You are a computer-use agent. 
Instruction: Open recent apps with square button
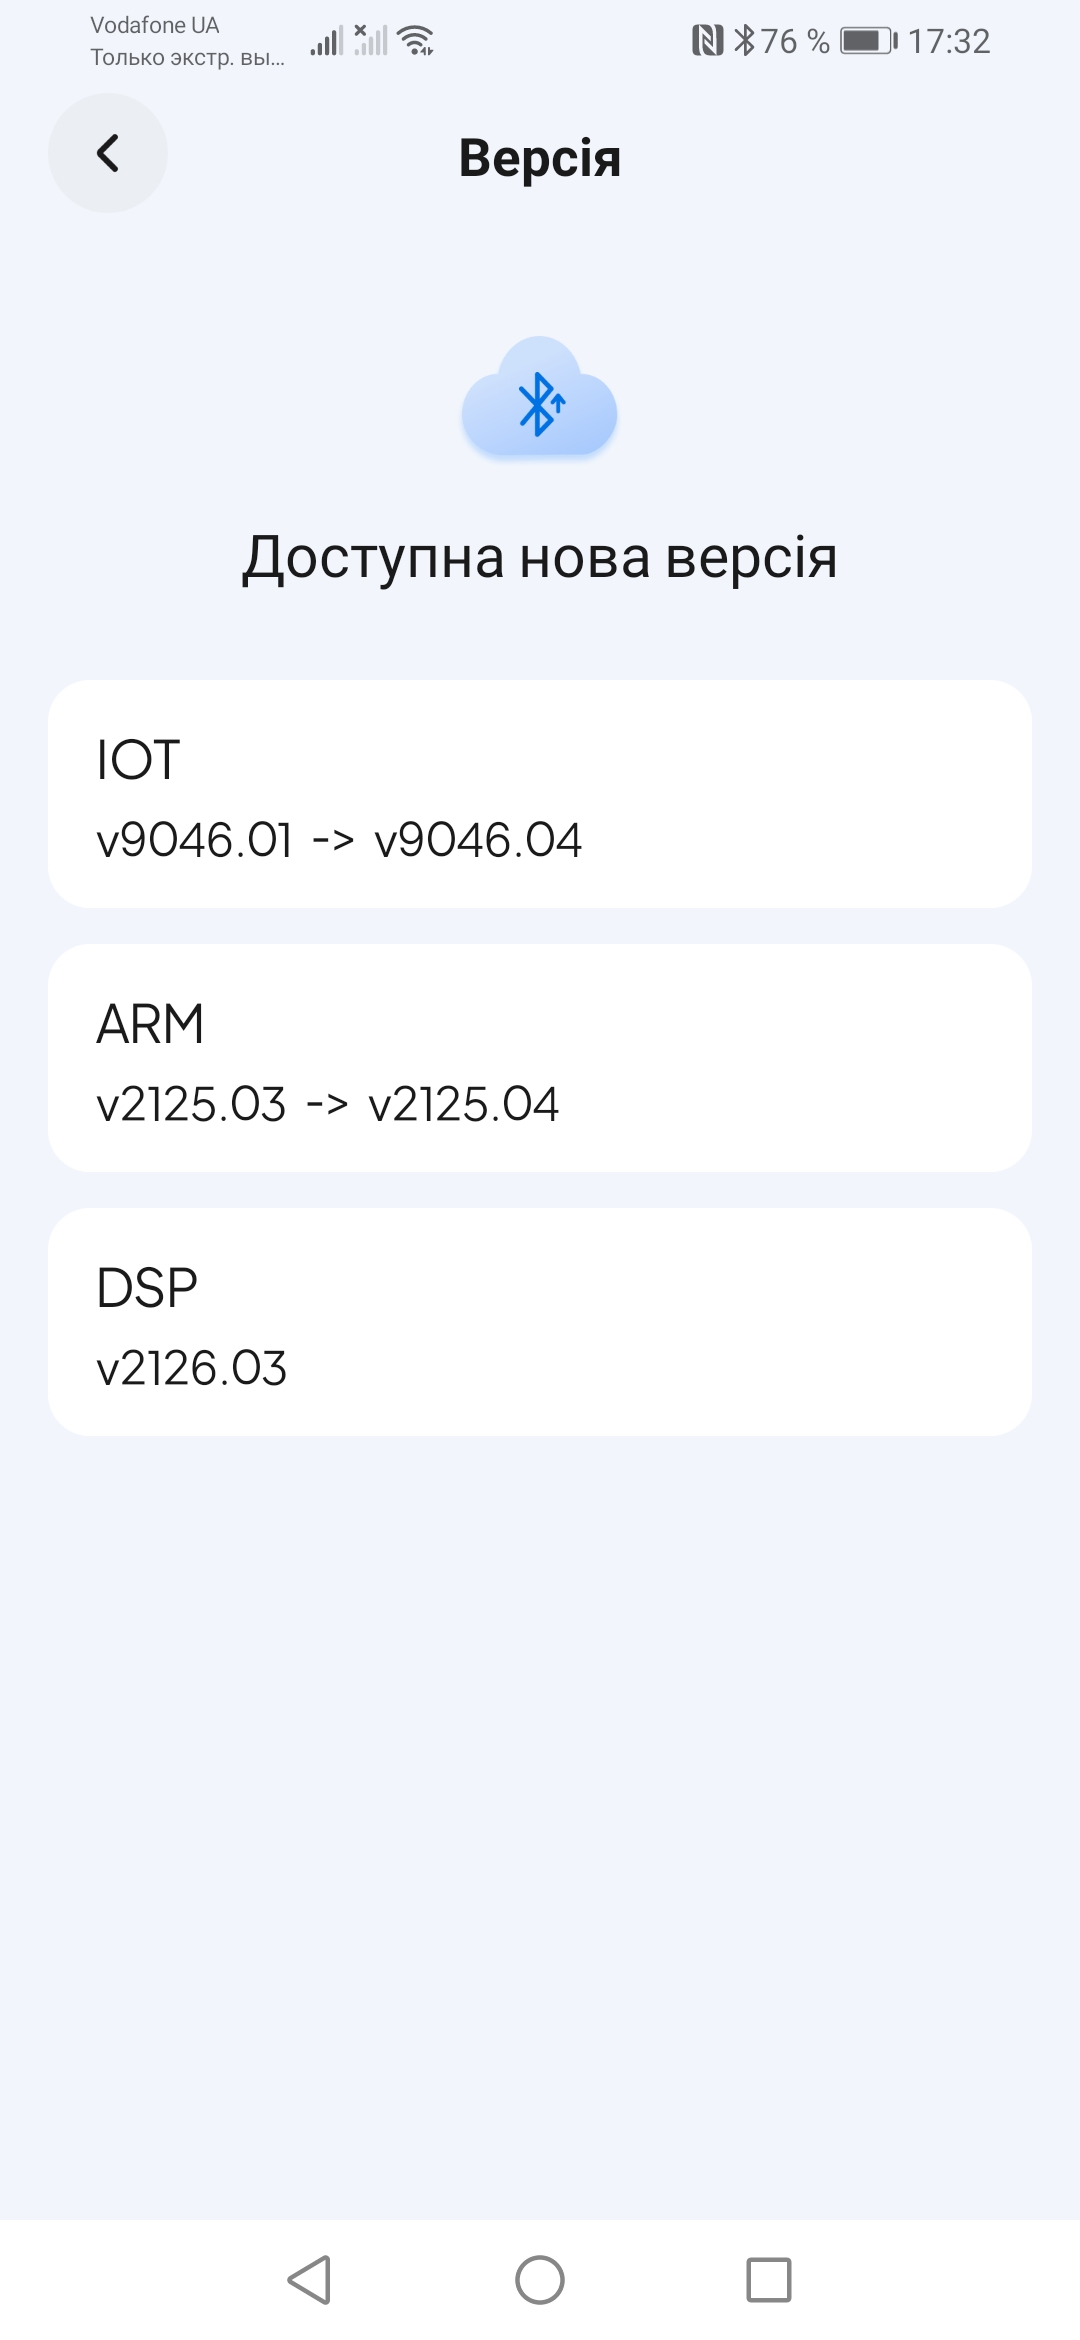pos(768,2280)
